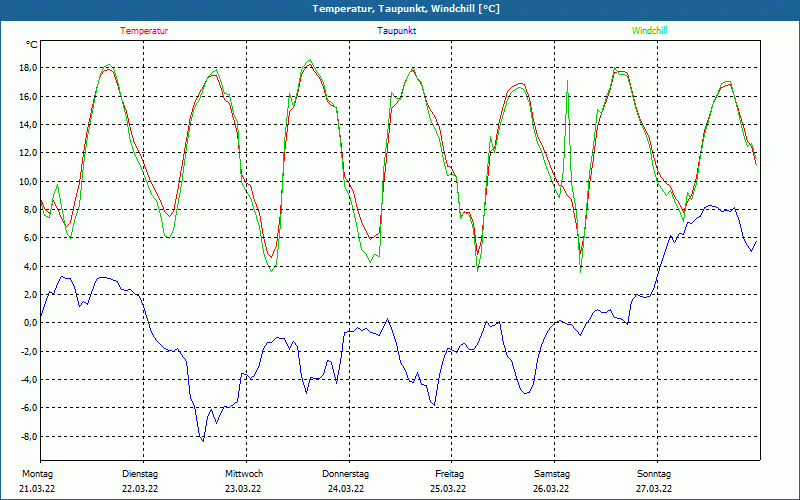Click the 8,0 y-axis value
Viewport: 800px width, 500px height.
point(29,210)
